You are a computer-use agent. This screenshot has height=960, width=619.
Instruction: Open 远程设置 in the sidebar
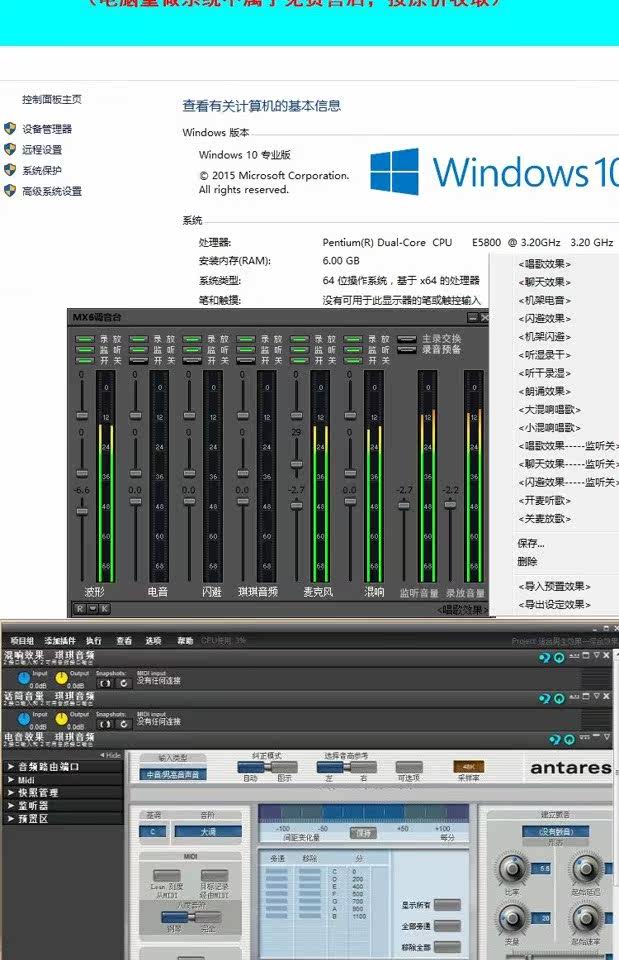point(42,149)
